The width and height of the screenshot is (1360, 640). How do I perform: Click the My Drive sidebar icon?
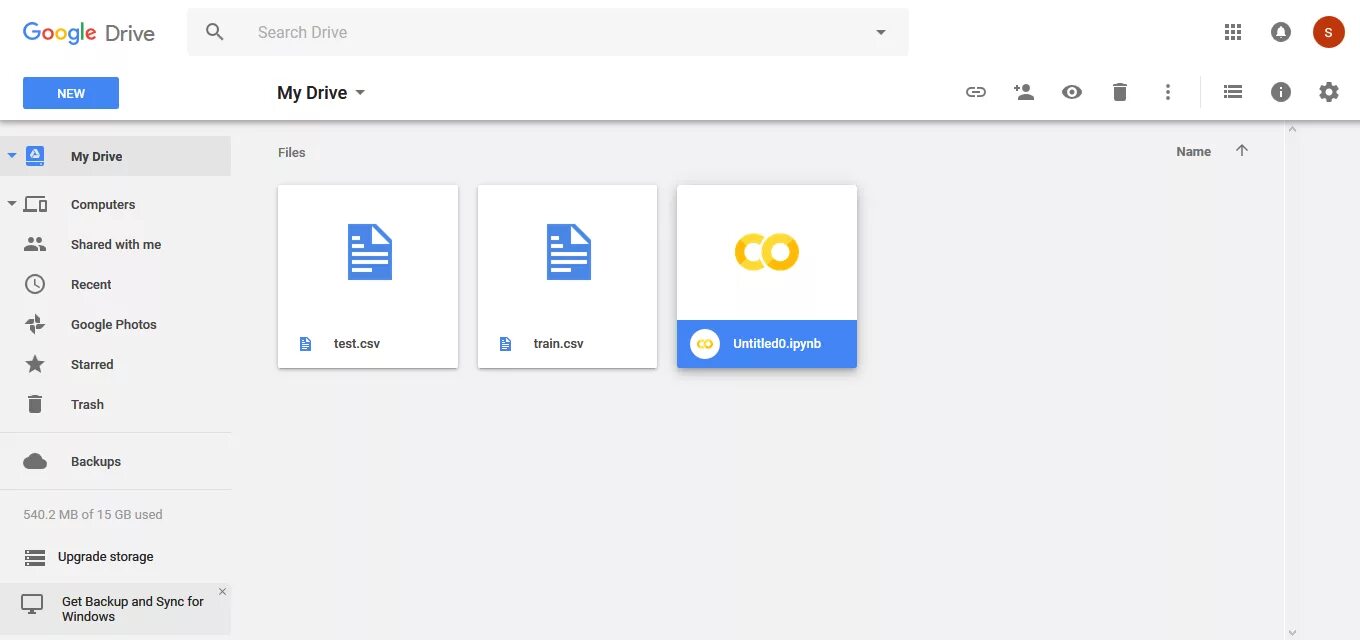coord(35,156)
